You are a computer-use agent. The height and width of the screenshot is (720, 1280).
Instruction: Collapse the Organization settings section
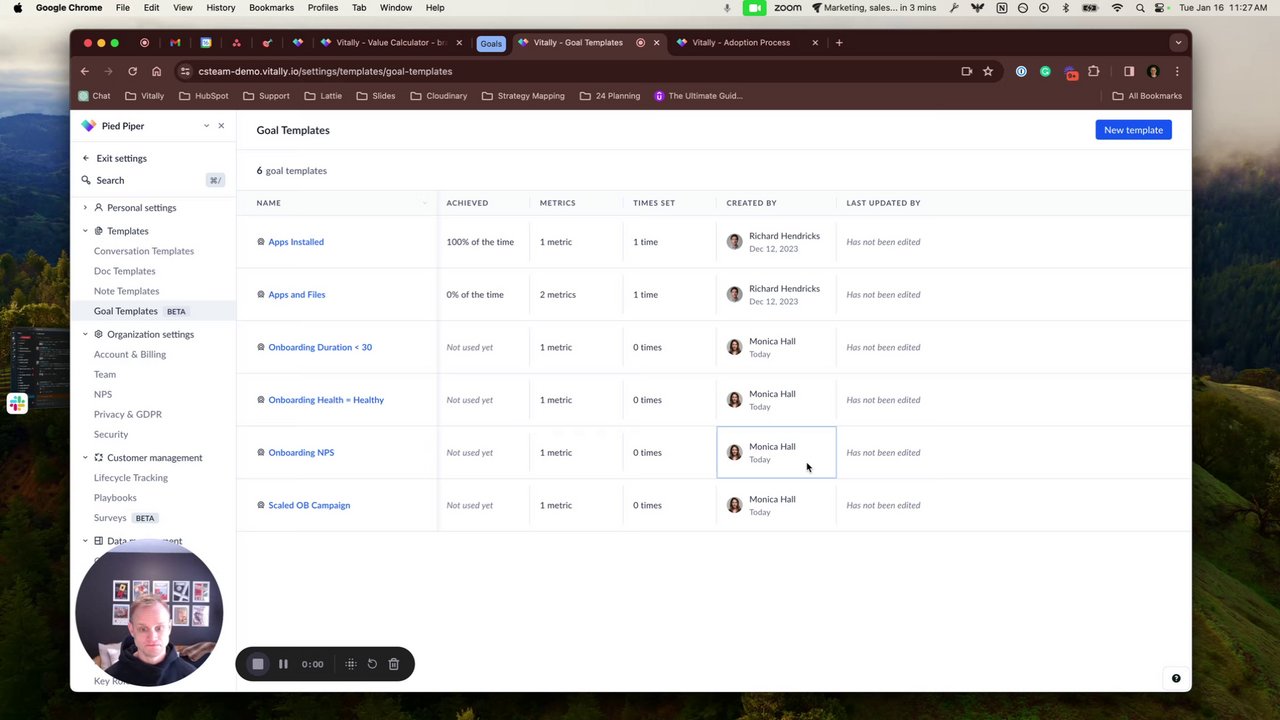85,334
